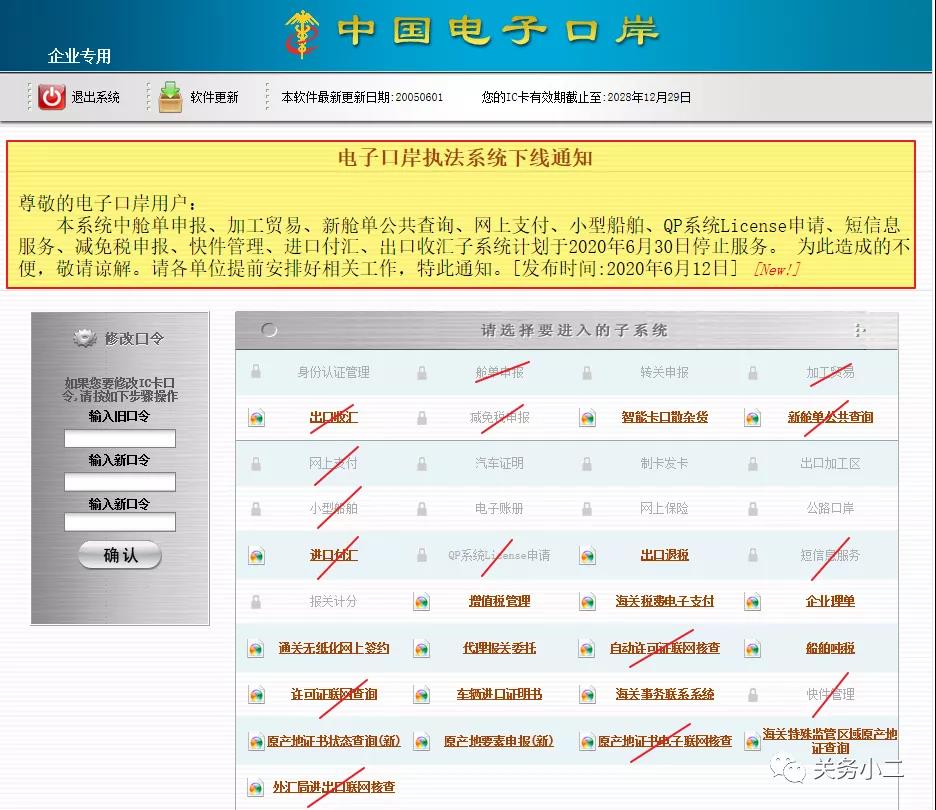This screenshot has width=936, height=810.
Task: Click the icon beside 原产地证书状态查询(新)
Action: [x=256, y=741]
